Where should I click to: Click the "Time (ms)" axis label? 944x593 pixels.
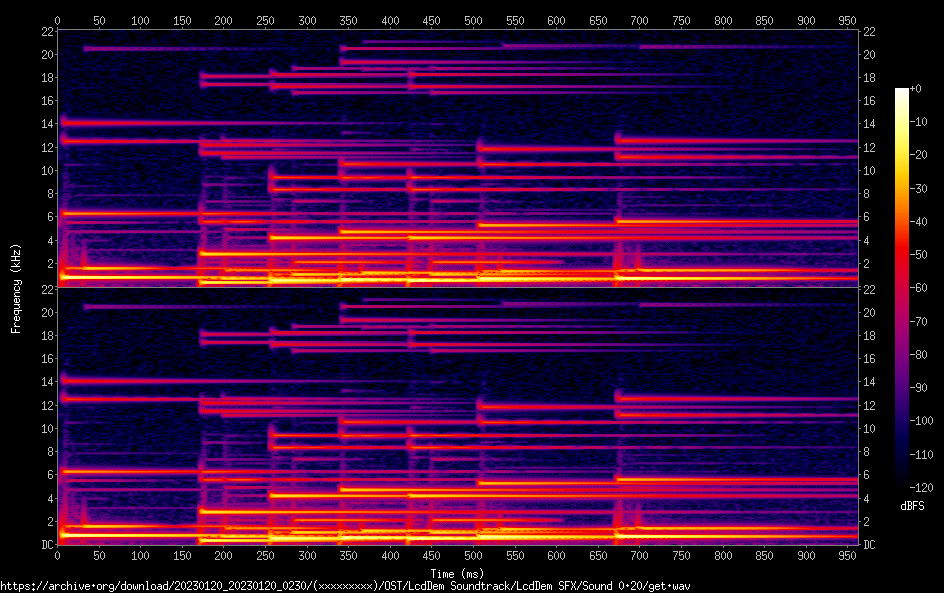457,573
